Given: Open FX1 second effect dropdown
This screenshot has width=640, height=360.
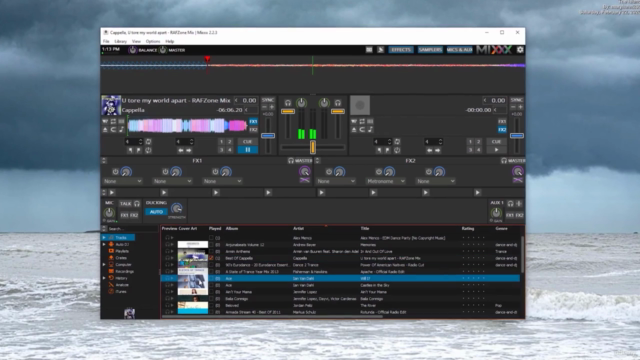Looking at the screenshot, I should (x=172, y=181).
